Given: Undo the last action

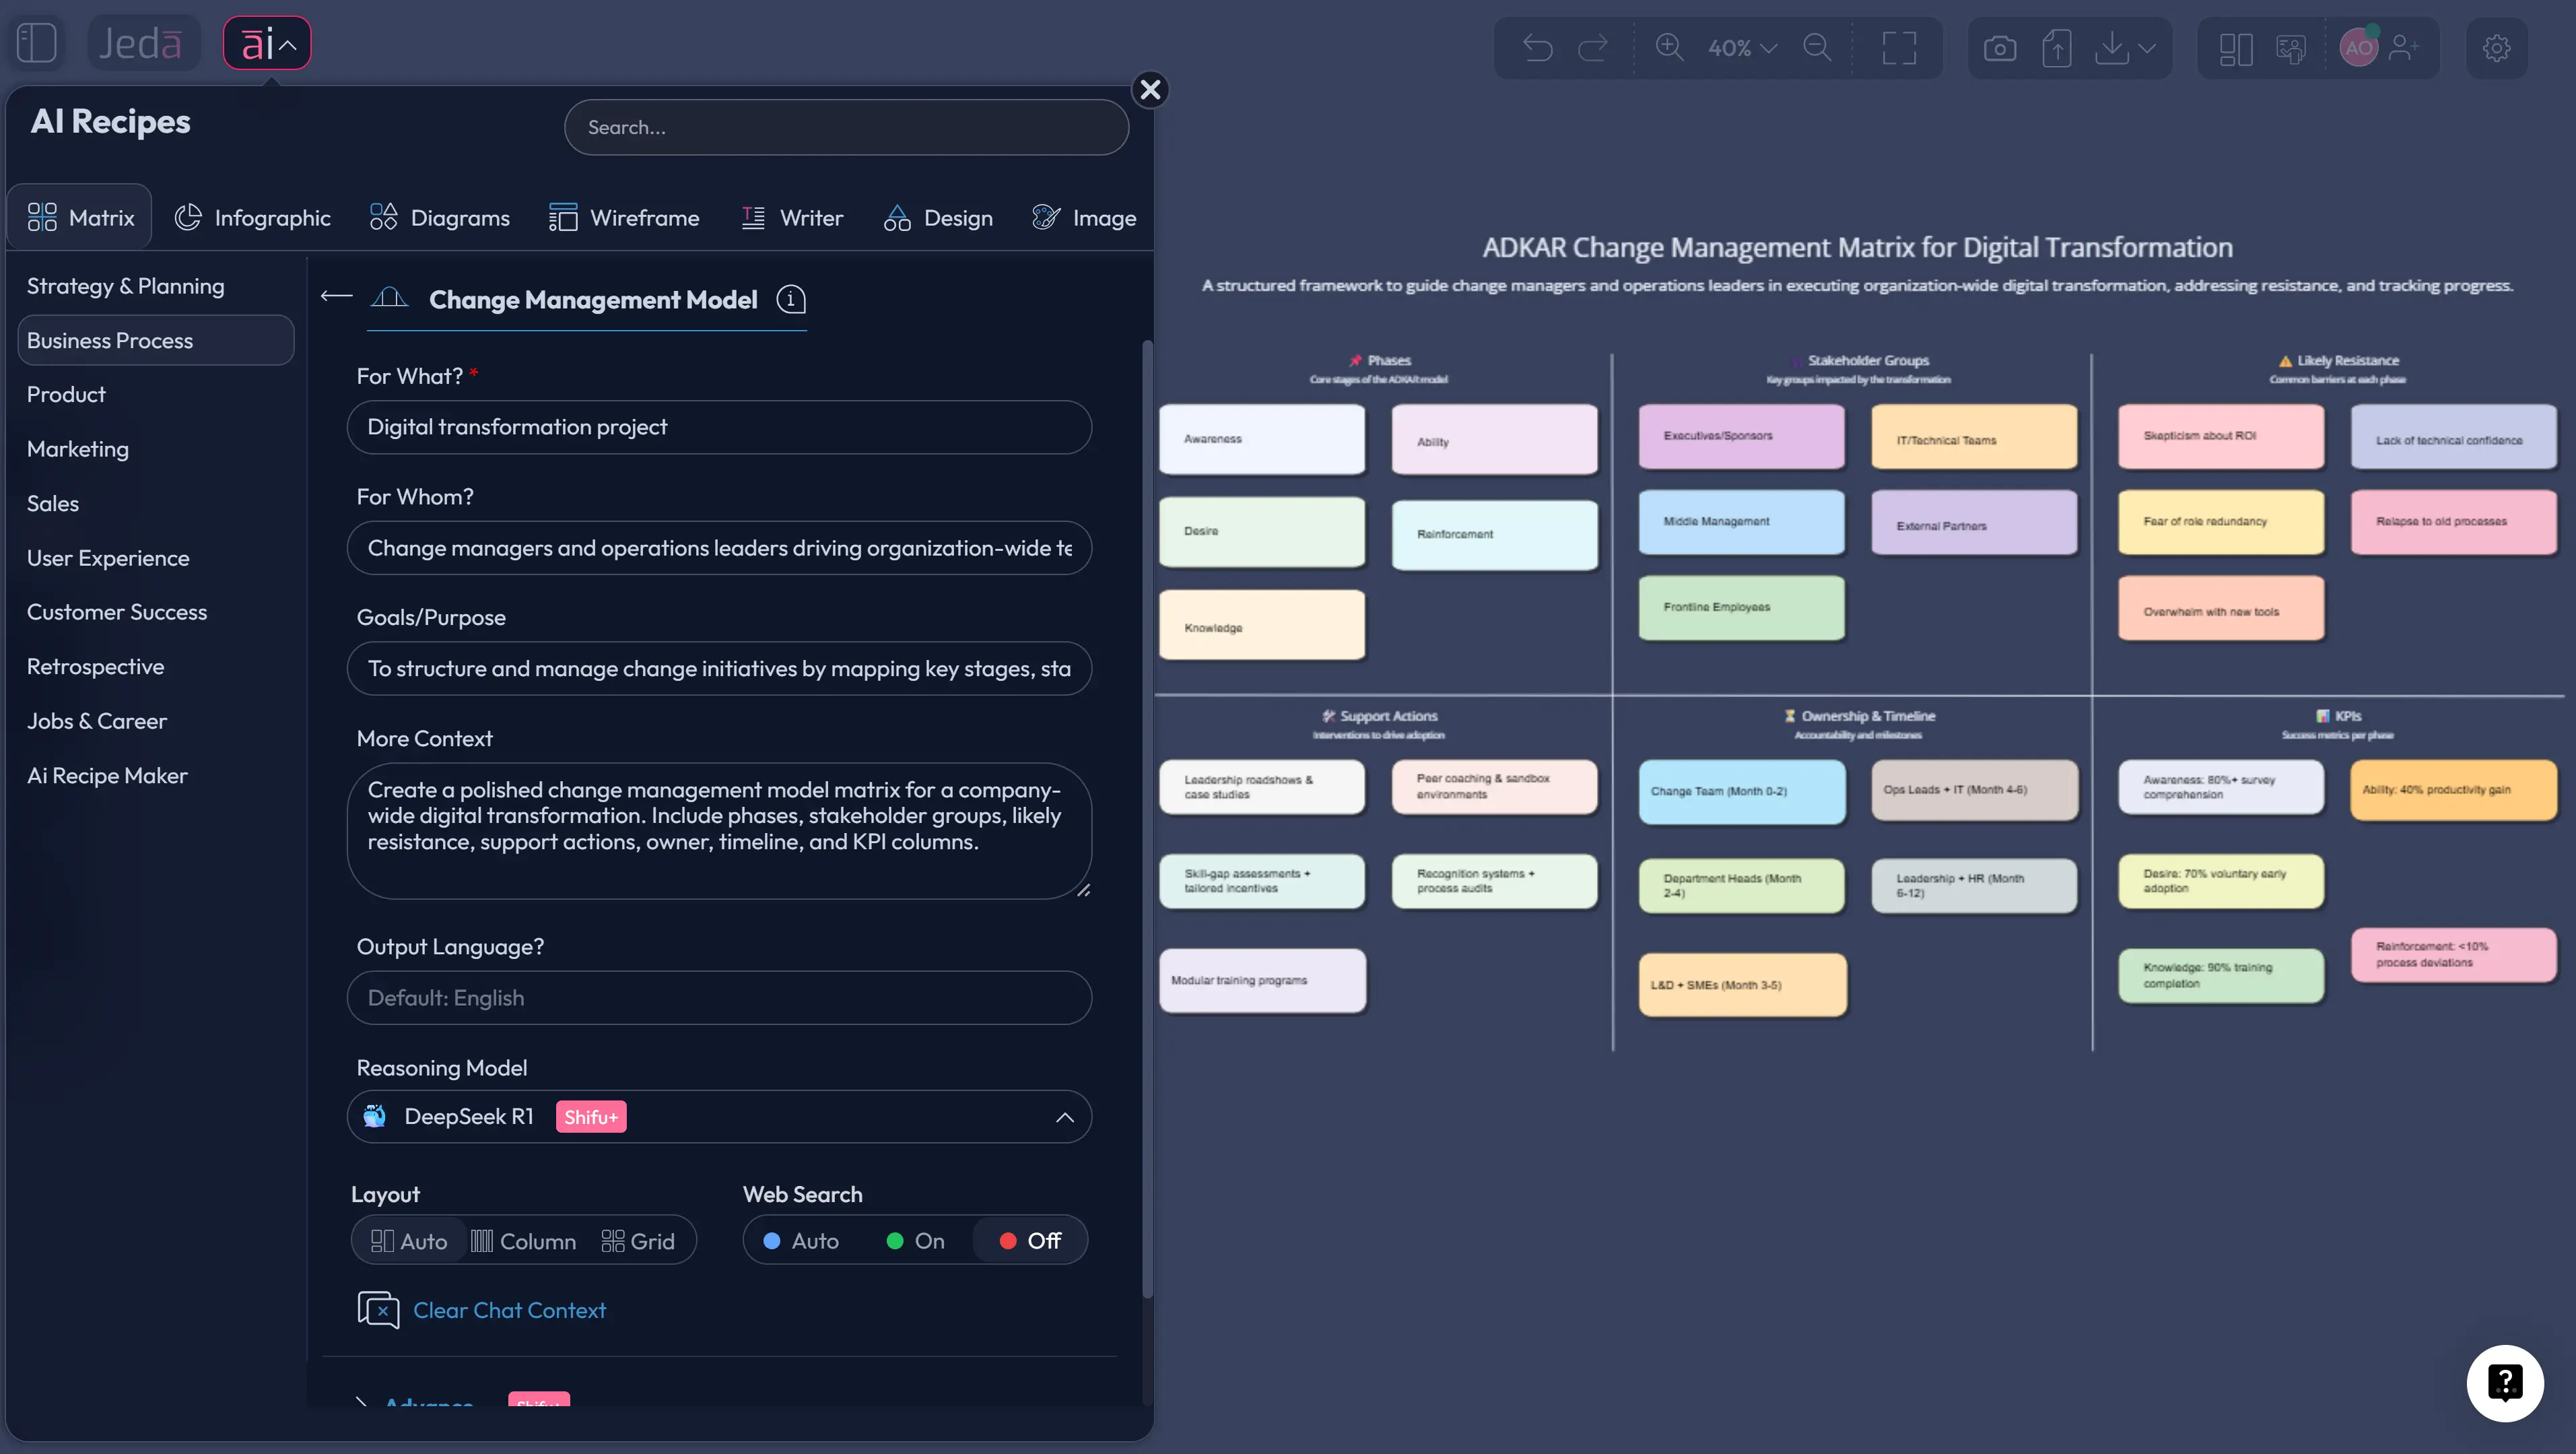Looking at the screenshot, I should point(1538,48).
